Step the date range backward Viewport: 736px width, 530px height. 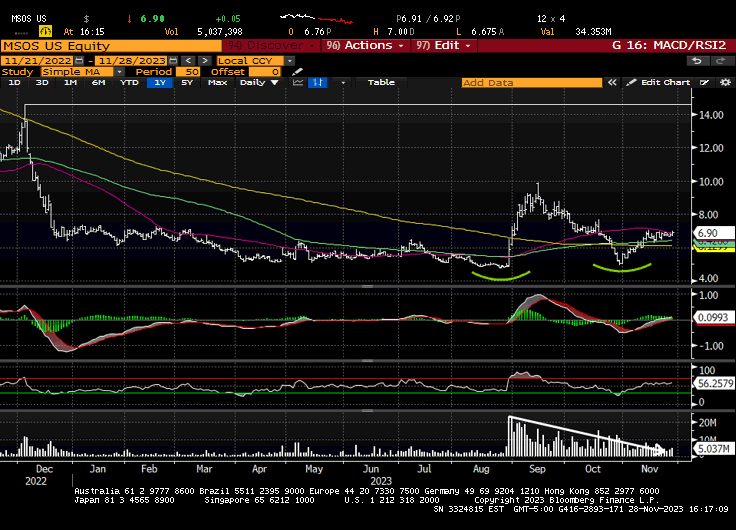(x=188, y=61)
